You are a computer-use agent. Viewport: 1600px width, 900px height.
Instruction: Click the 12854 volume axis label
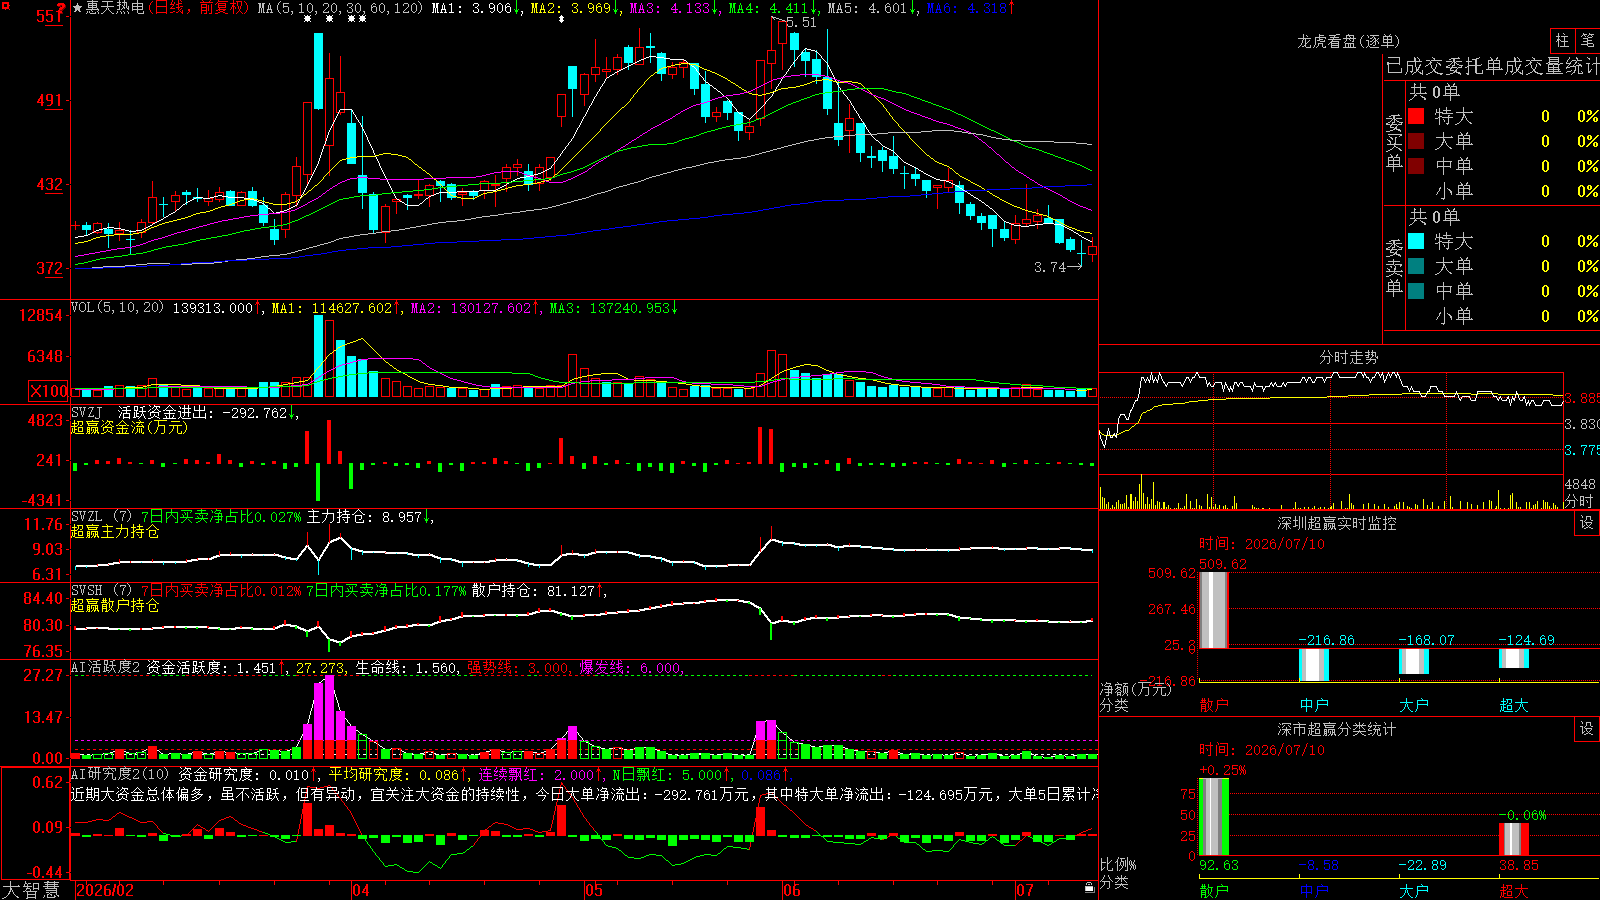coord(42,315)
